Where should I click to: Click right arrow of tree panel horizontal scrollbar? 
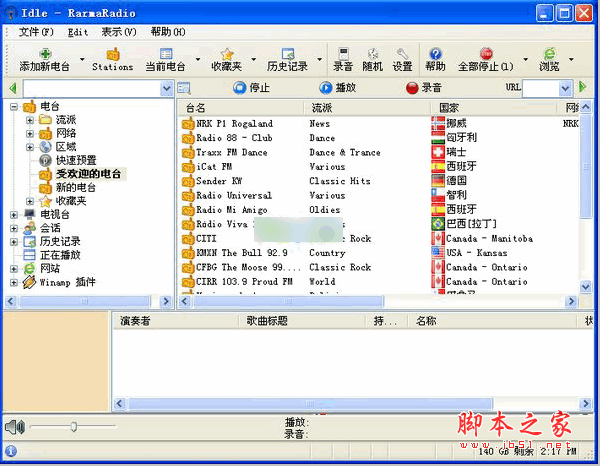point(166,301)
